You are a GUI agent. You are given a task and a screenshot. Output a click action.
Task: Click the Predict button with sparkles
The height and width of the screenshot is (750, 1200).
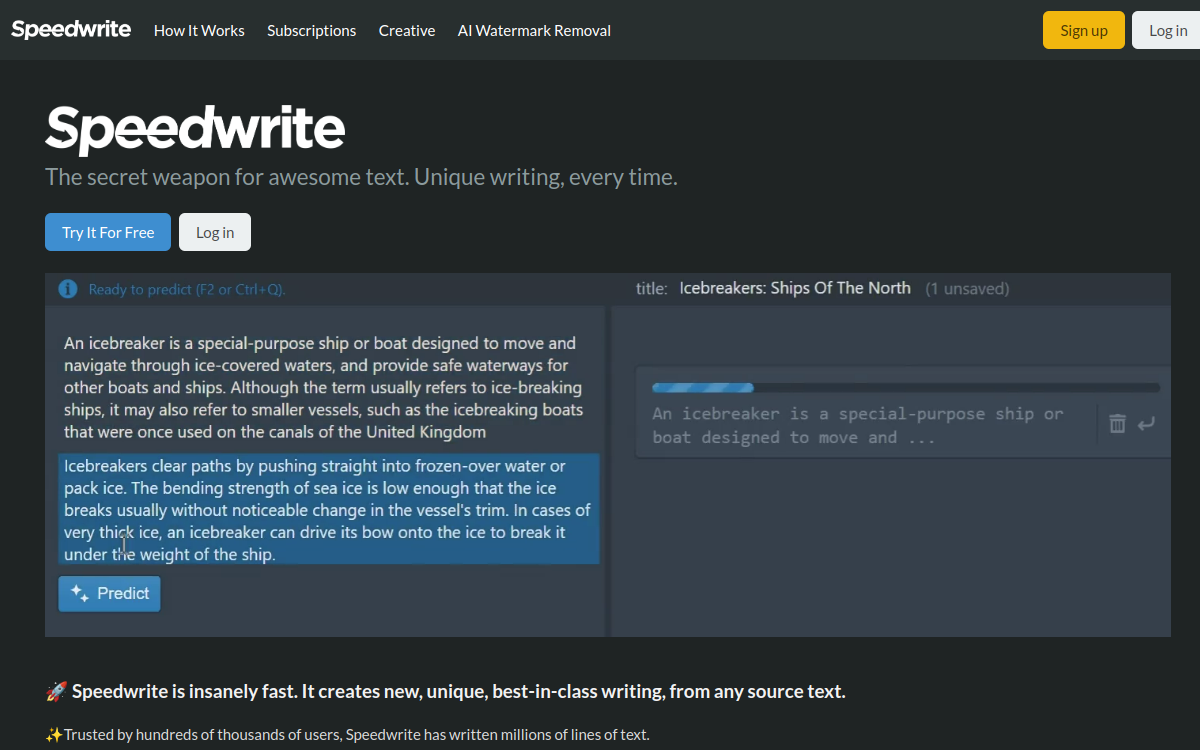pos(109,593)
